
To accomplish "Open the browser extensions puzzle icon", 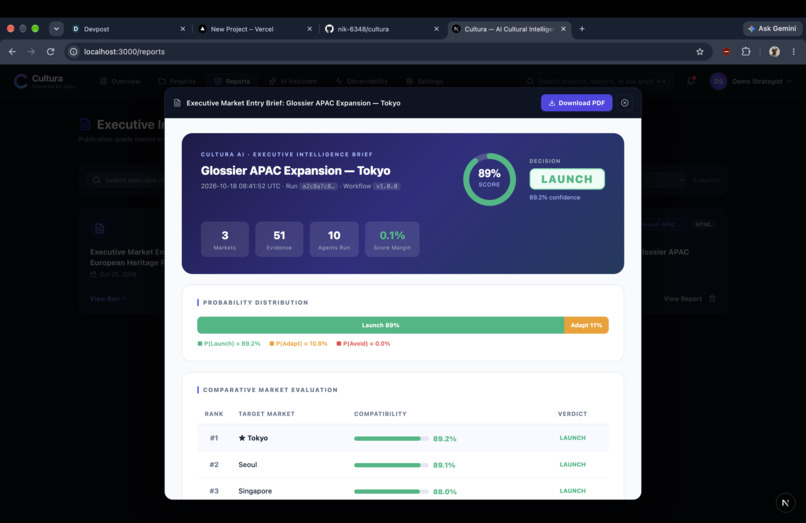I will point(746,51).
